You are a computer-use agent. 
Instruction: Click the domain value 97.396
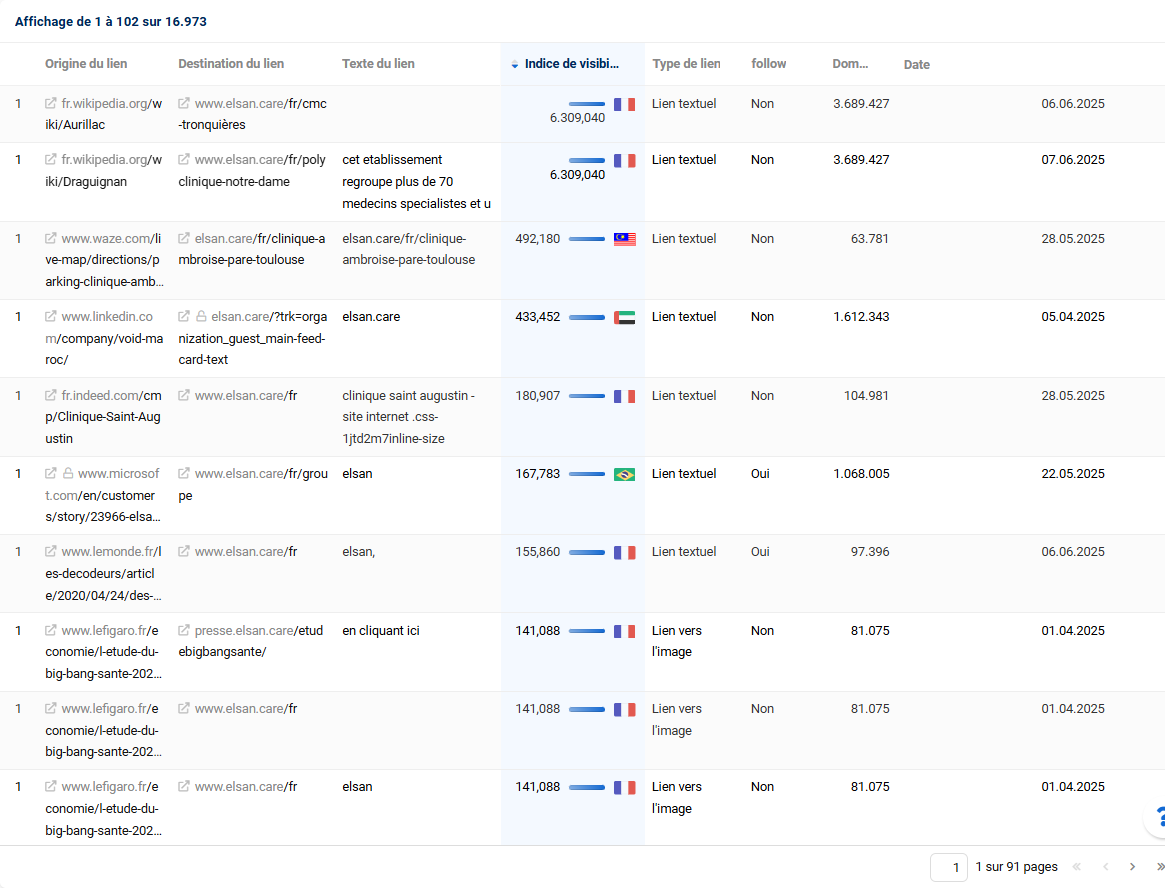click(870, 551)
